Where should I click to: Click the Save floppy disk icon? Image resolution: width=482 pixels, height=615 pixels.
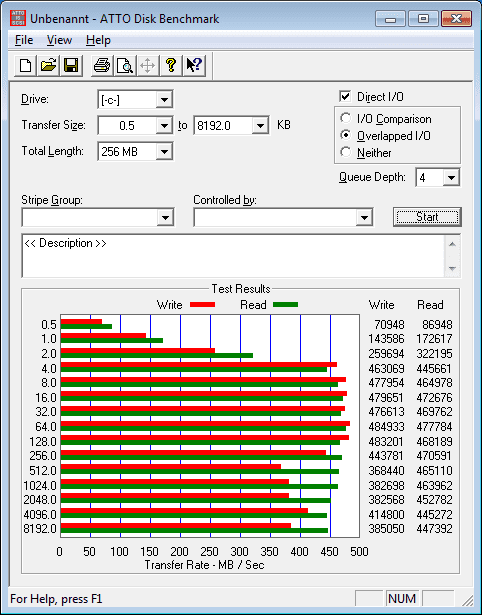(71, 65)
